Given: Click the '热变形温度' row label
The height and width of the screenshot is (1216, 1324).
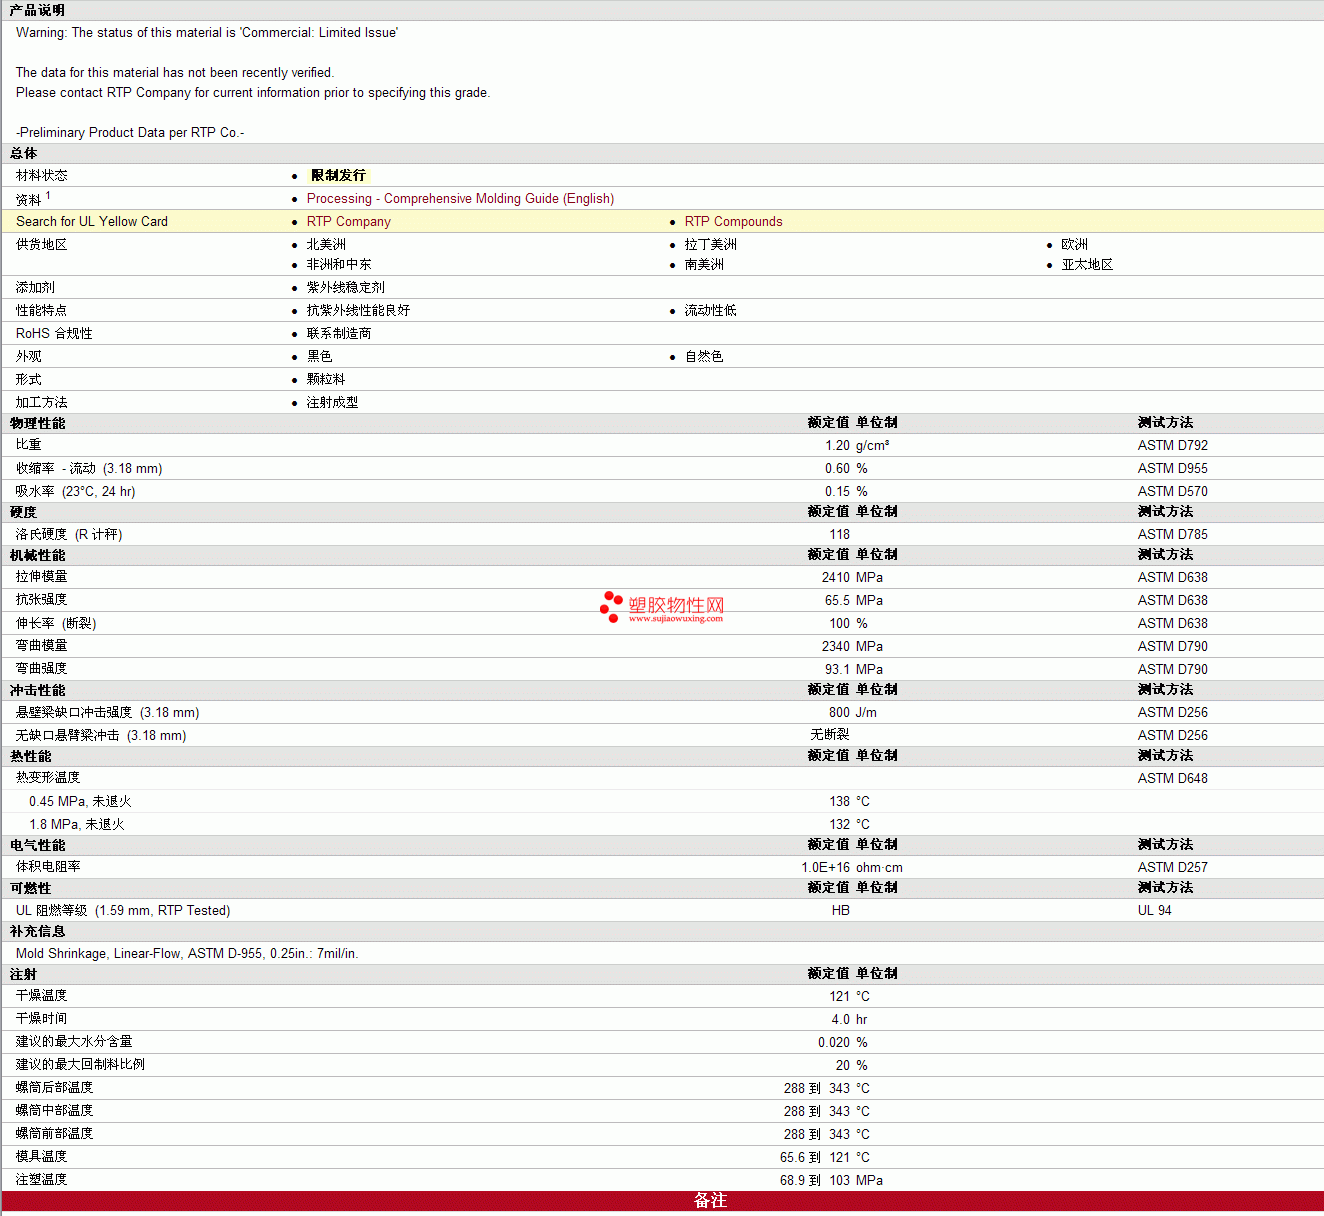Looking at the screenshot, I should (48, 778).
